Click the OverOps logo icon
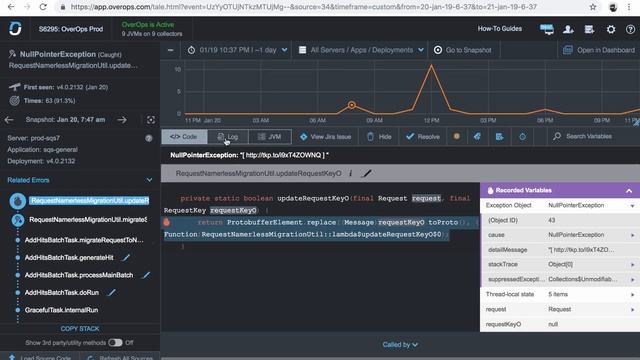 coord(15,29)
